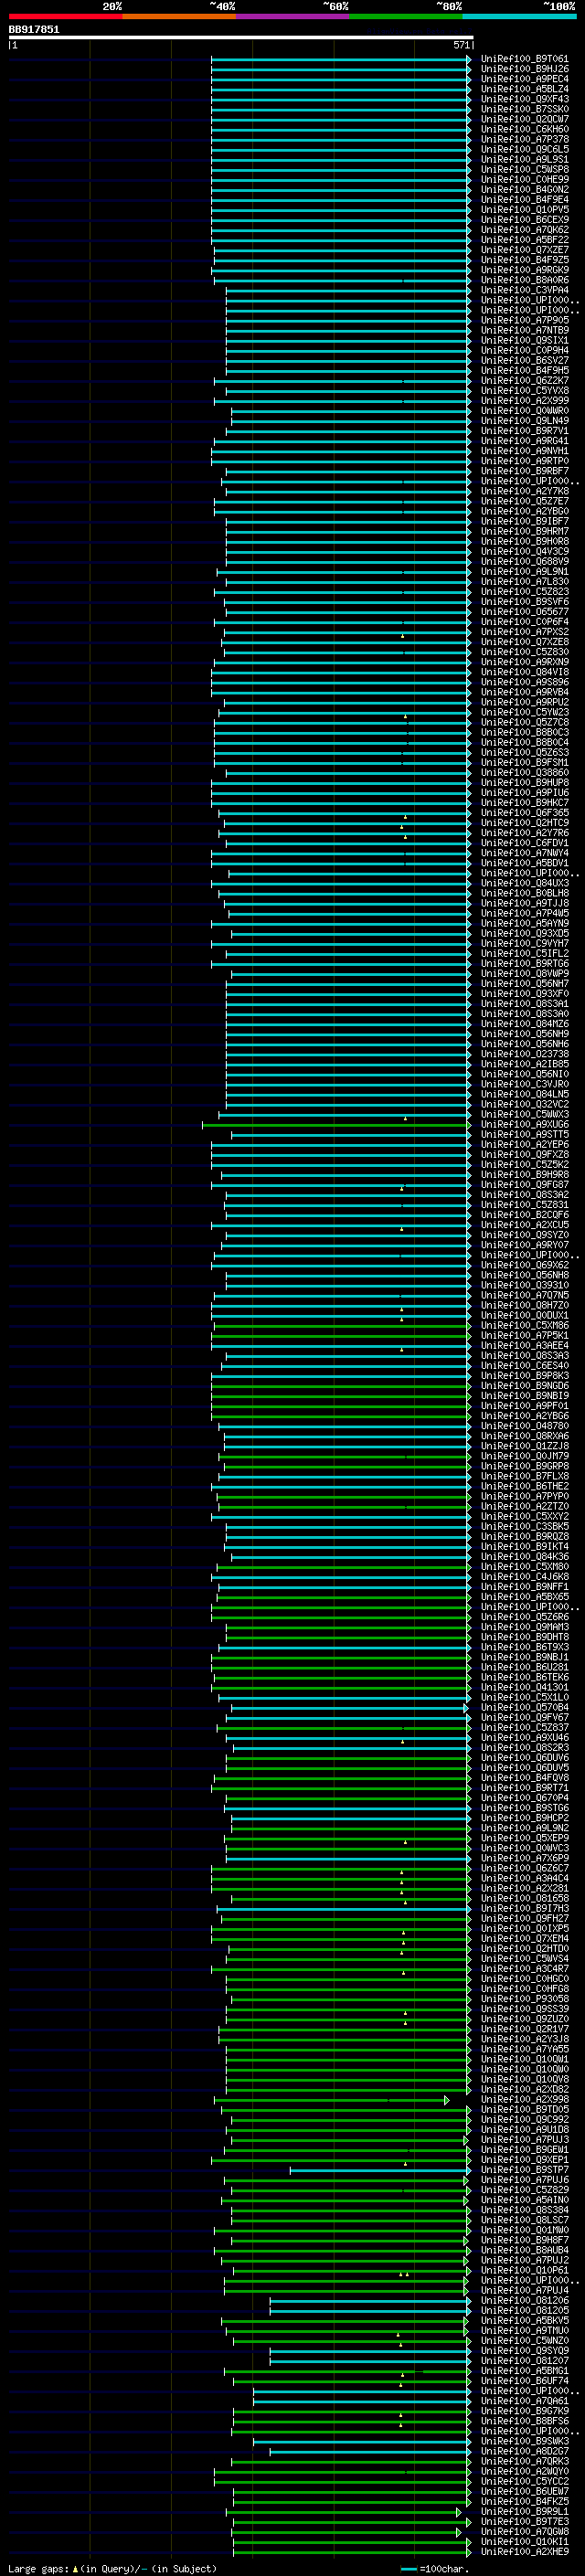Select the UniRef100_Q32VC2 label
The height and width of the screenshot is (2576, 585).
click(524, 1104)
